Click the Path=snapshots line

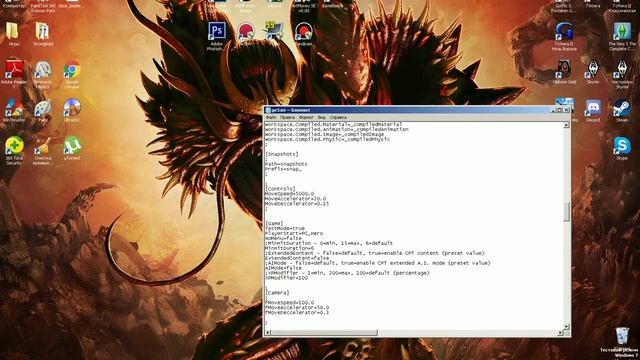tap(286, 164)
